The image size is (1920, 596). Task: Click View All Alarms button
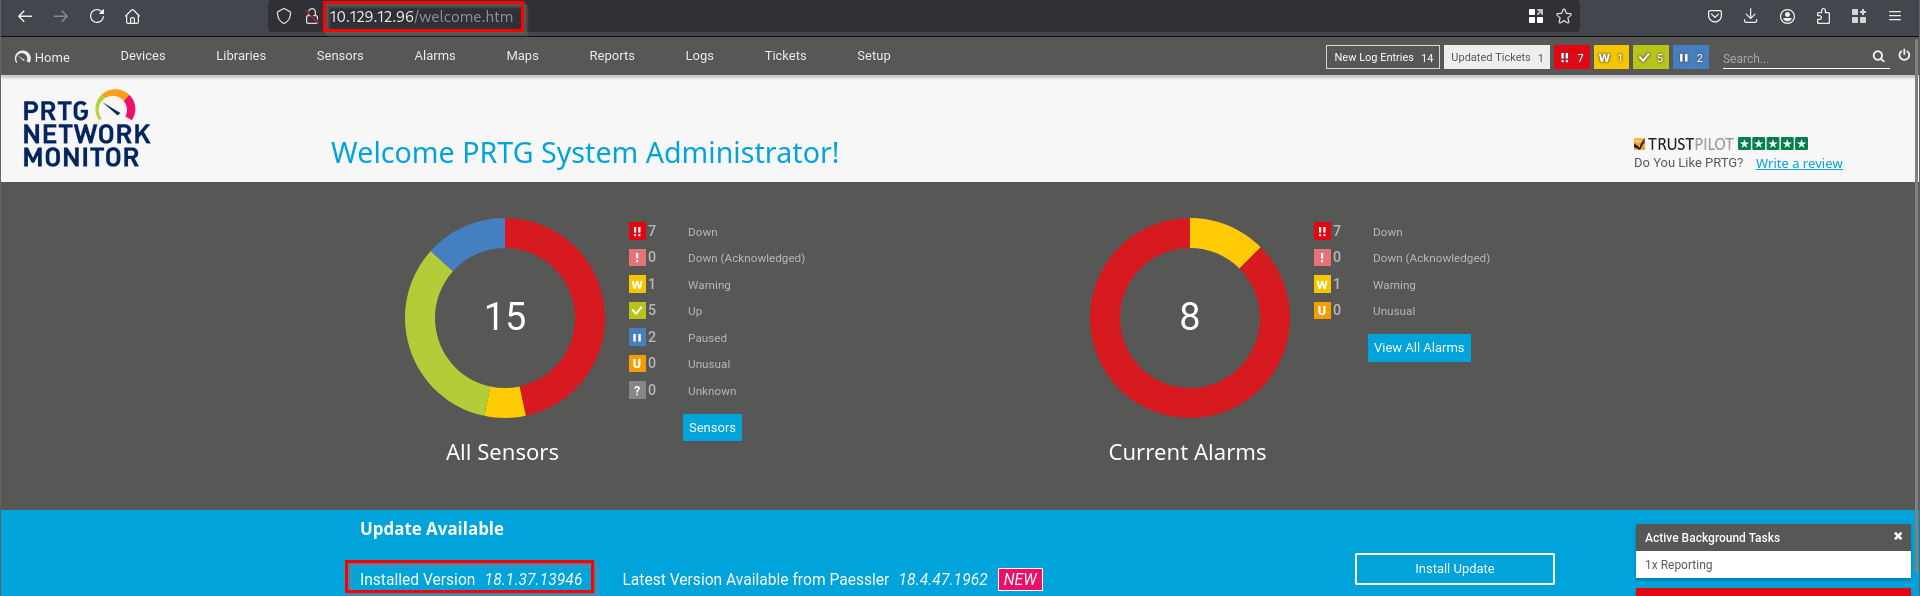[x=1419, y=348]
